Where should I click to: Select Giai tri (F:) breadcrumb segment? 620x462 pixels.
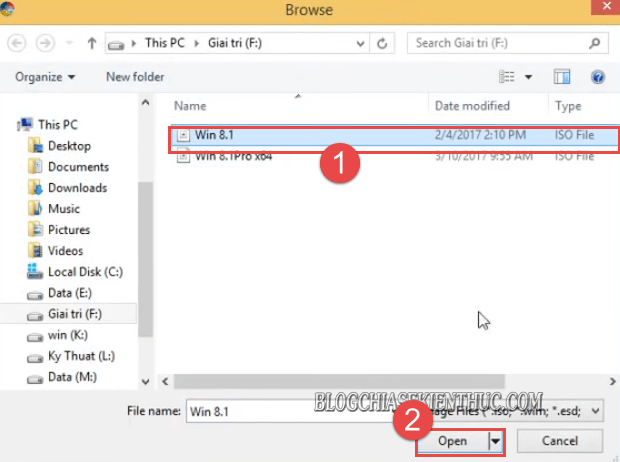[x=235, y=43]
